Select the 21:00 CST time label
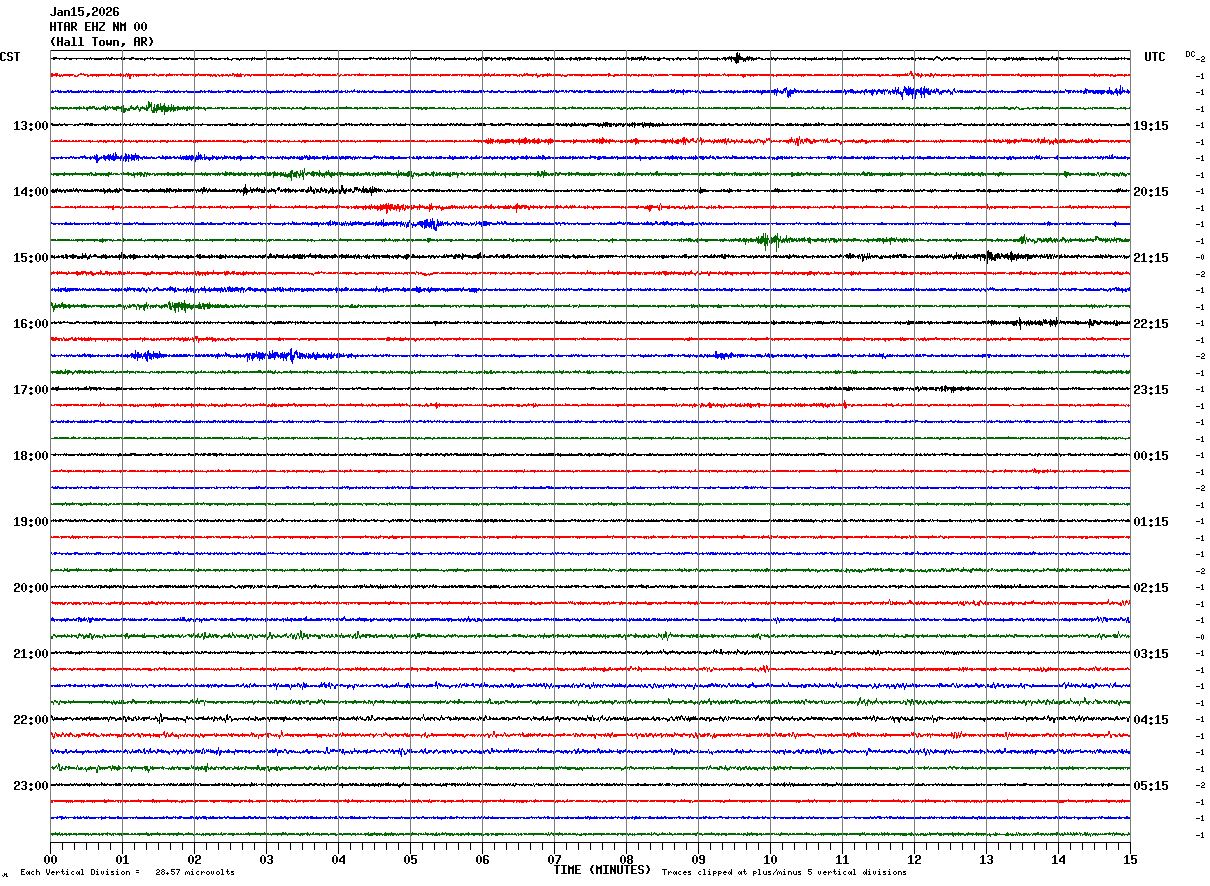The image size is (1210, 886). (30, 654)
